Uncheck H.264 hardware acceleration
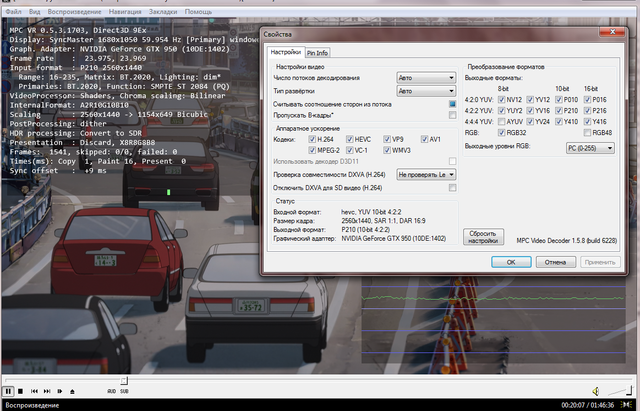Screen dimensions: 640x411 pos(312,139)
